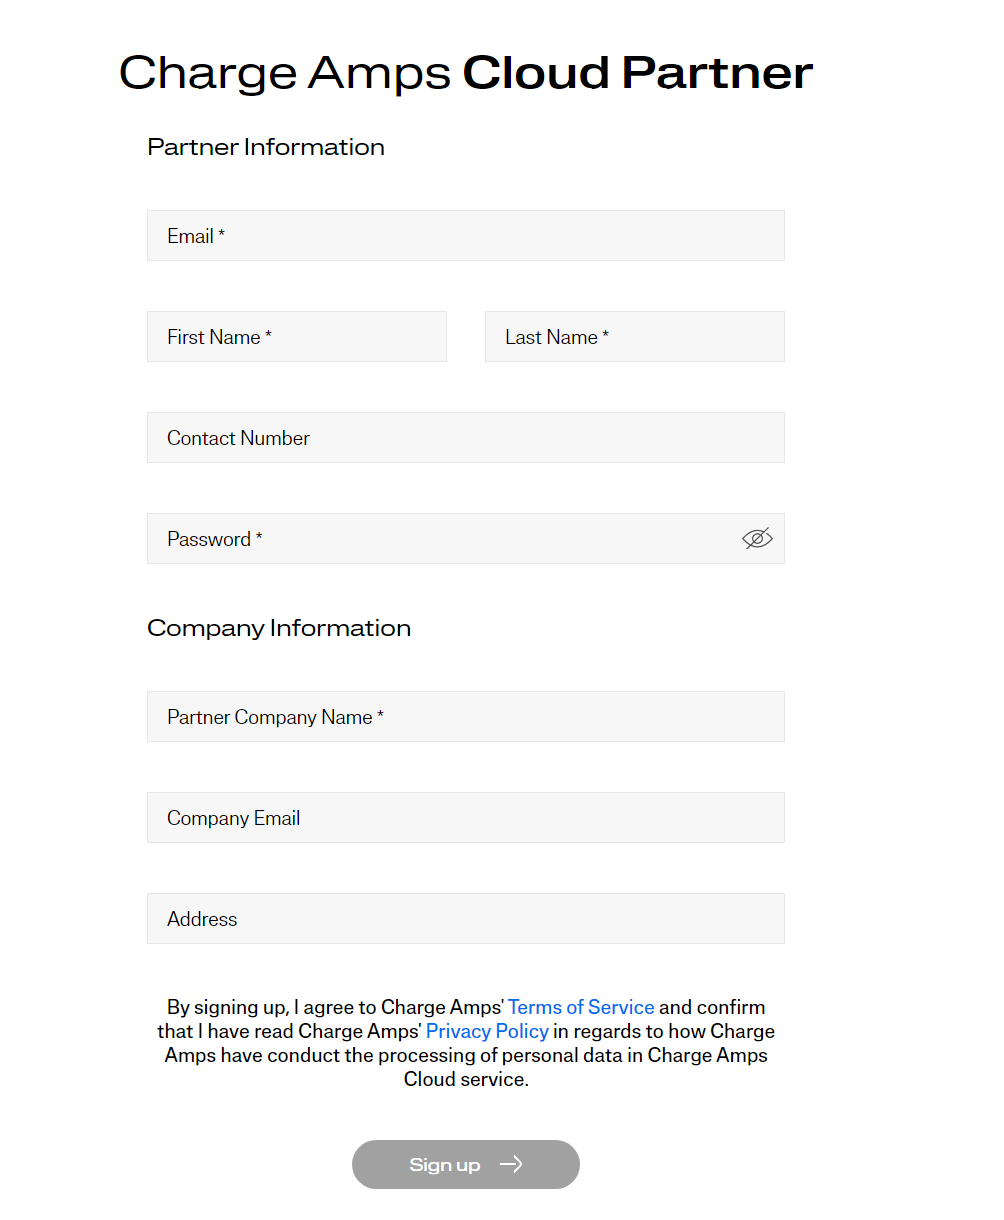The height and width of the screenshot is (1220, 1004).
Task: Open the Terms of Service link
Action: pyautogui.click(x=581, y=1007)
